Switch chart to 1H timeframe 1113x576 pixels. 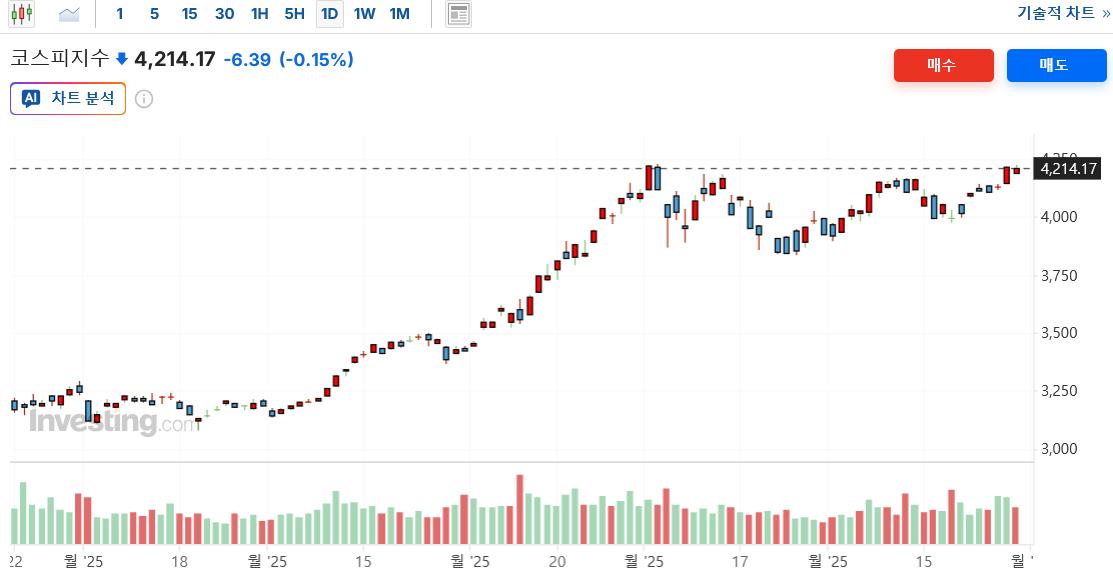(x=260, y=14)
